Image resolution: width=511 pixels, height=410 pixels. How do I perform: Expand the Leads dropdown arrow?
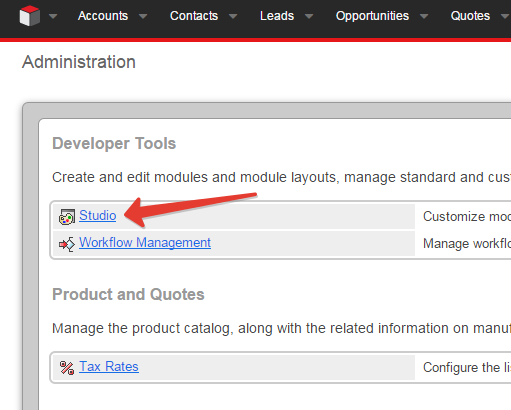[309, 16]
